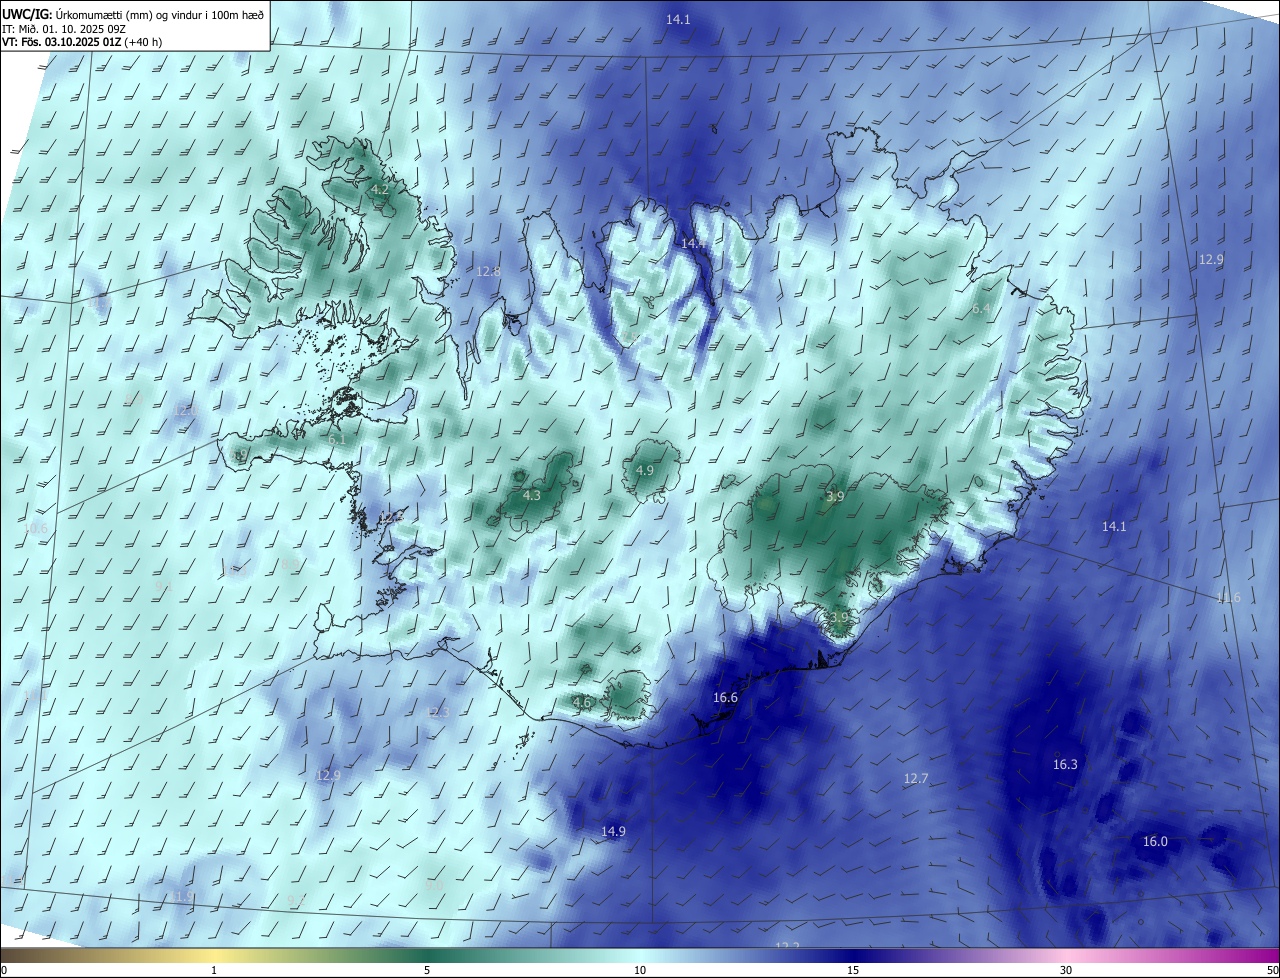Viewport: 1280px width, 978px height.
Task: Click the 12.7 value label
Action: click(x=916, y=778)
